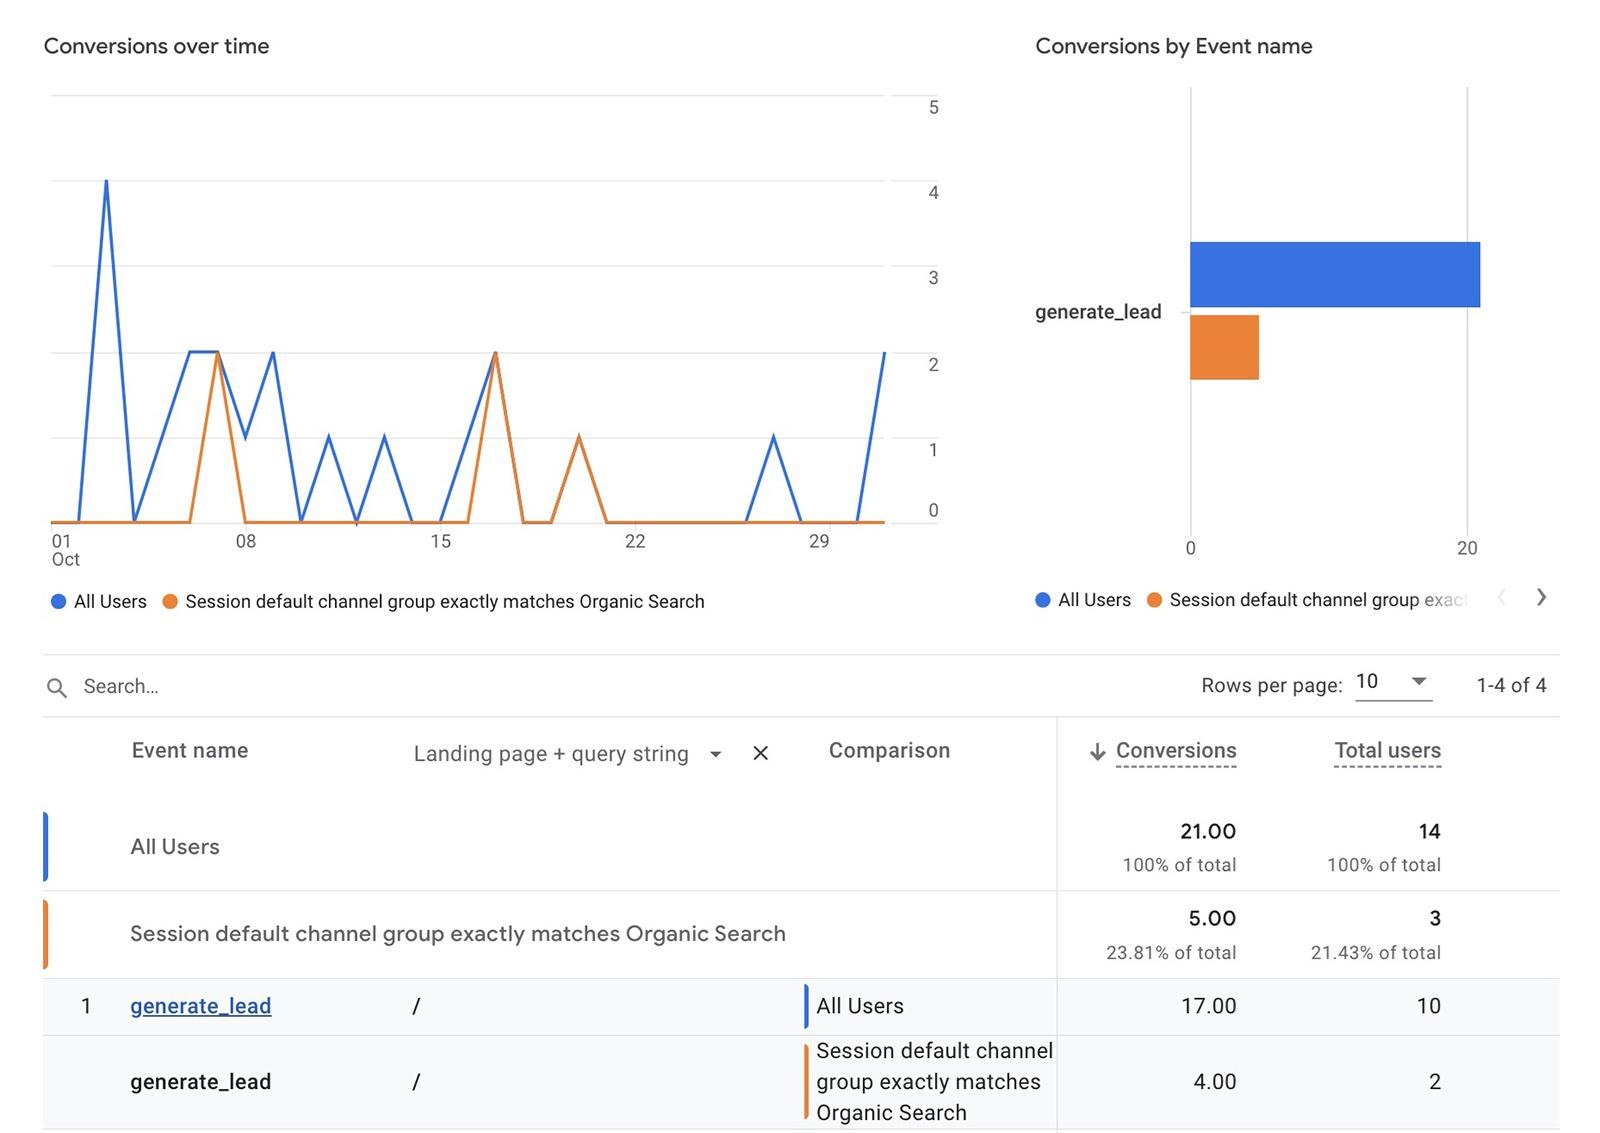Click the 21.43% of total value
The image size is (1600, 1133).
[1376, 953]
